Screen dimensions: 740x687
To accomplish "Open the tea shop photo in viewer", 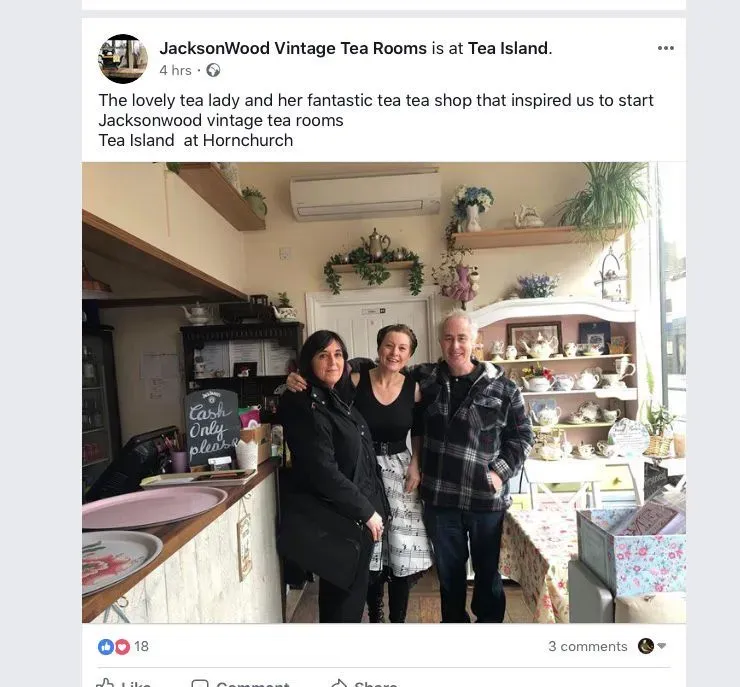I will [x=384, y=393].
